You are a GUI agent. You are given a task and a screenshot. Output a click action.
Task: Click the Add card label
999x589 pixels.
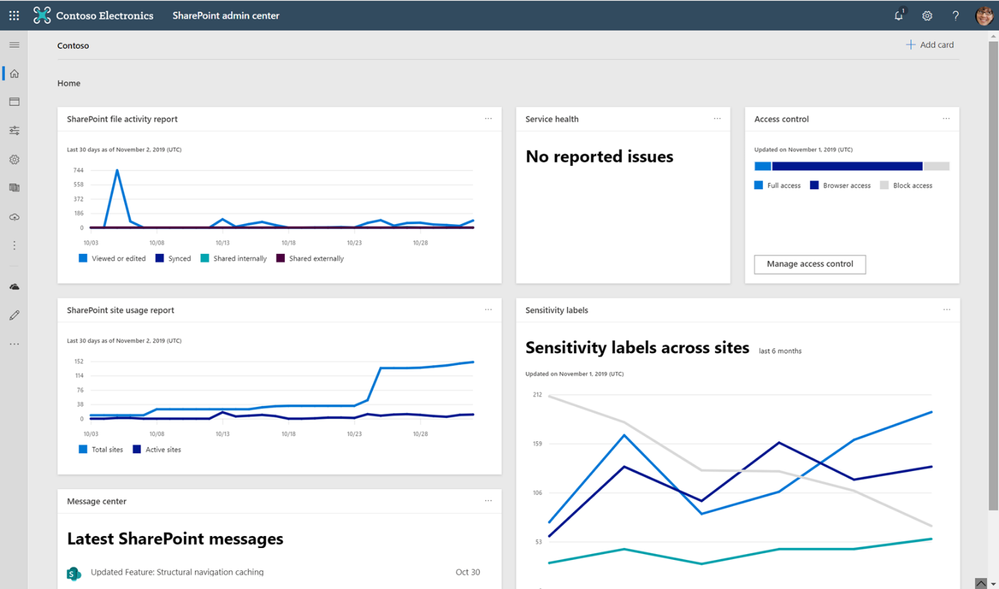[x=937, y=45]
